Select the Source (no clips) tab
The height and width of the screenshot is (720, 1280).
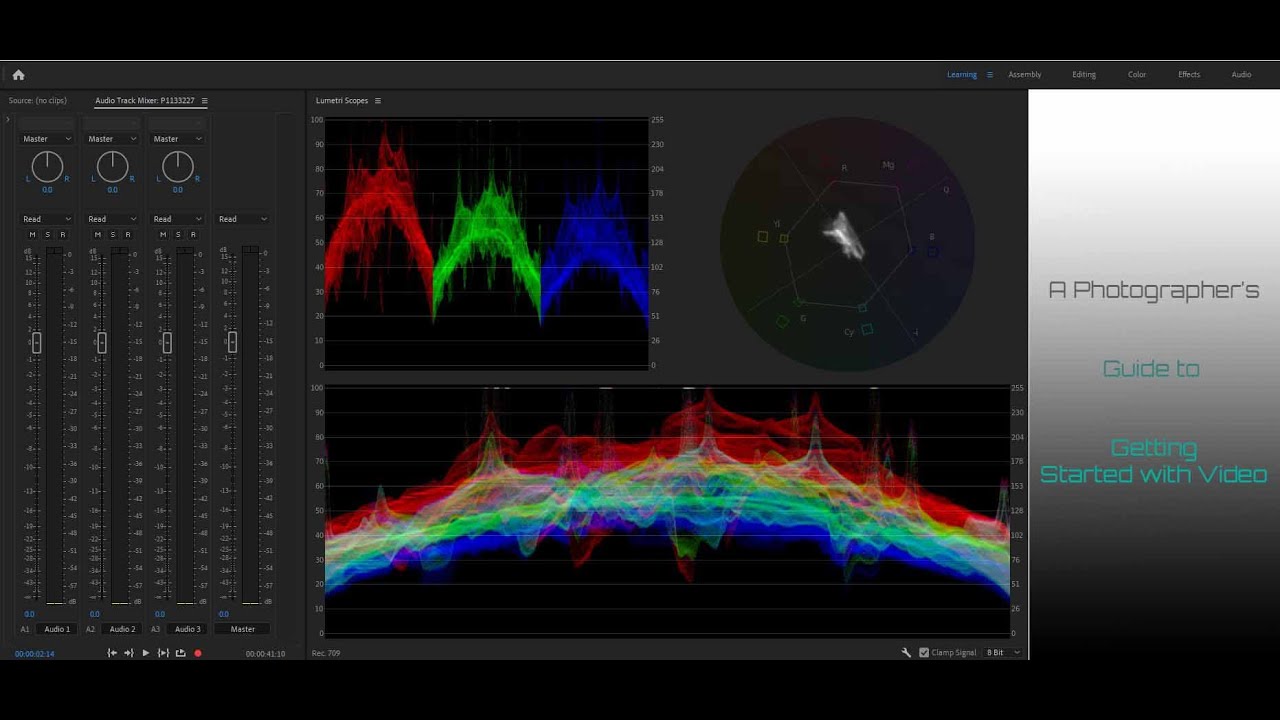coord(38,101)
